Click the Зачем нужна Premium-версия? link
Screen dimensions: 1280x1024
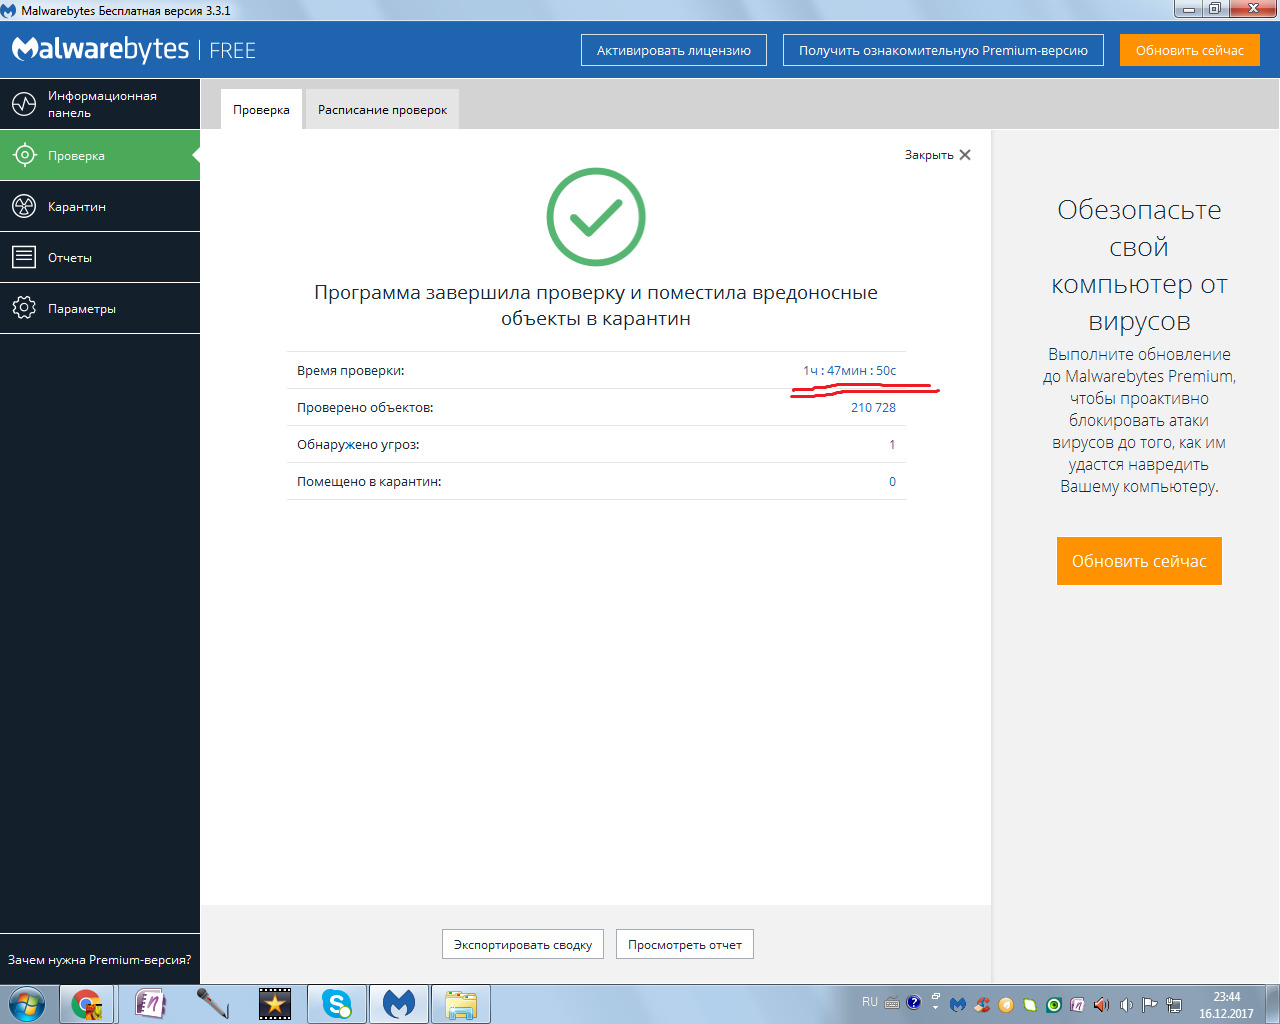coord(99,959)
